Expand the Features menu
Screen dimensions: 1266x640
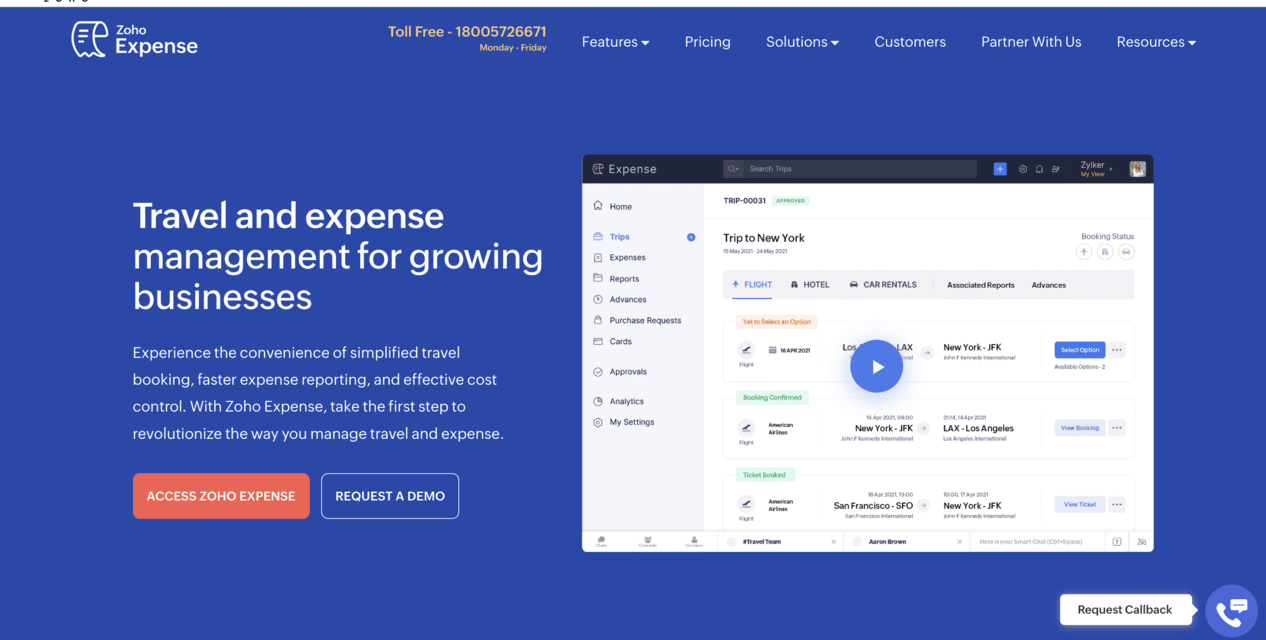(615, 42)
